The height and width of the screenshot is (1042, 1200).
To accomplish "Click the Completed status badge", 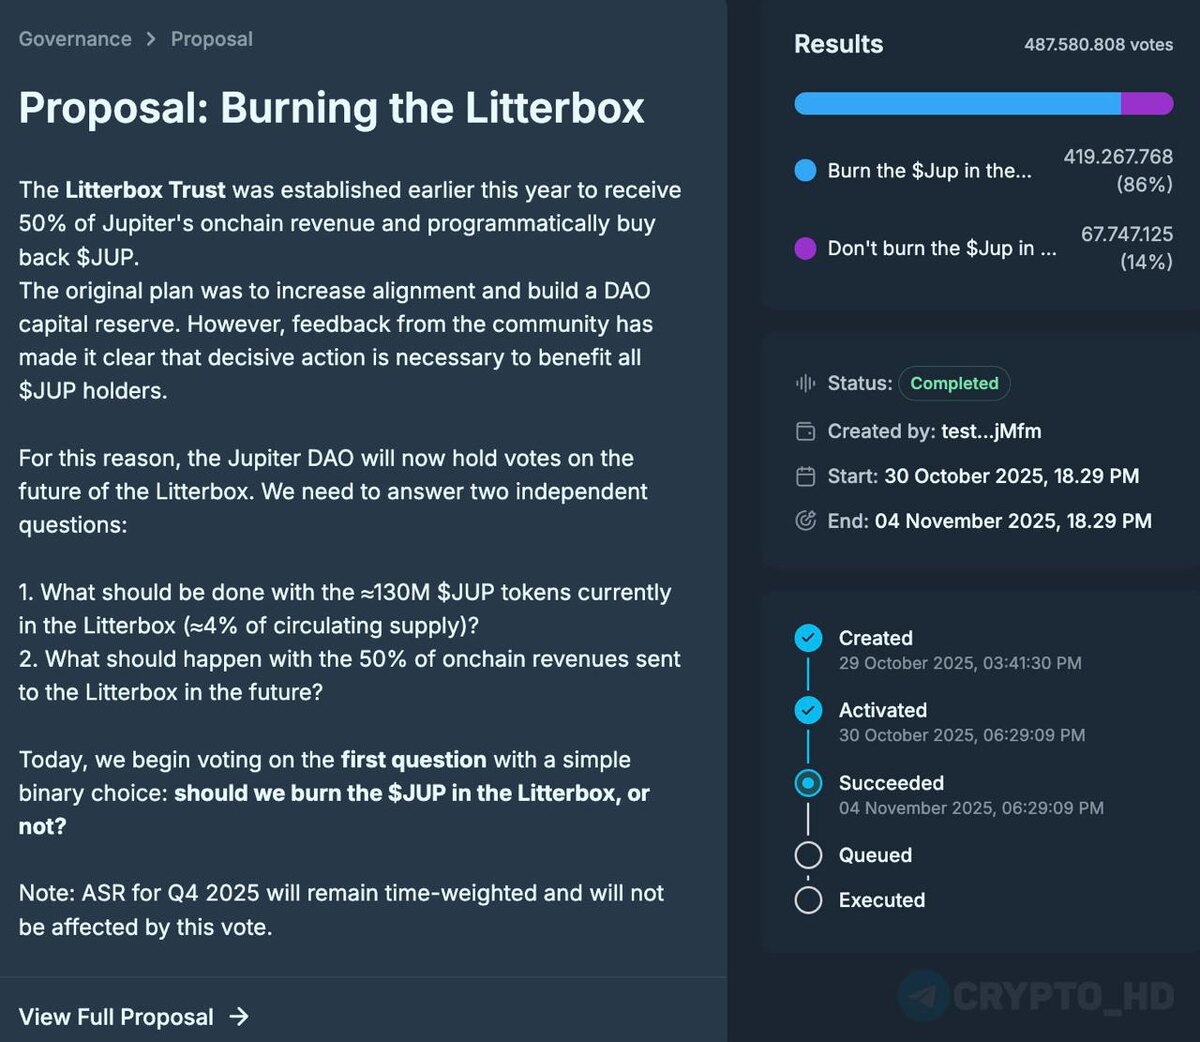I will (x=954, y=383).
